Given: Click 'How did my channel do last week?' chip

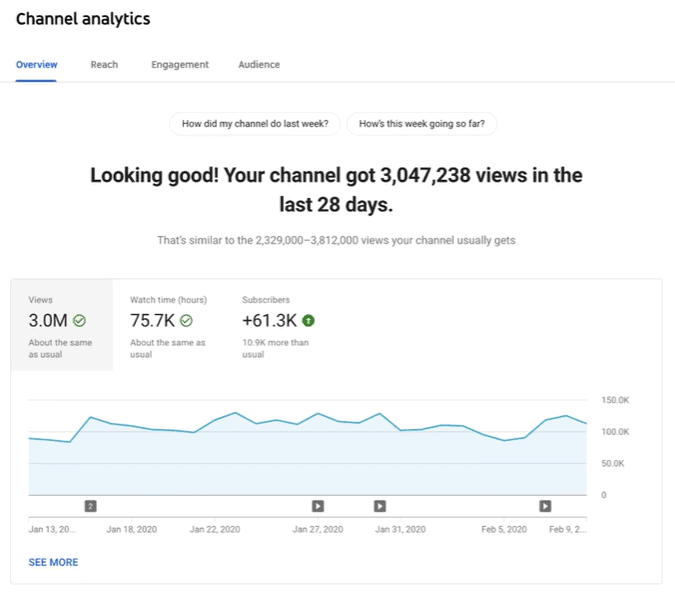Looking at the screenshot, I should coord(255,124).
